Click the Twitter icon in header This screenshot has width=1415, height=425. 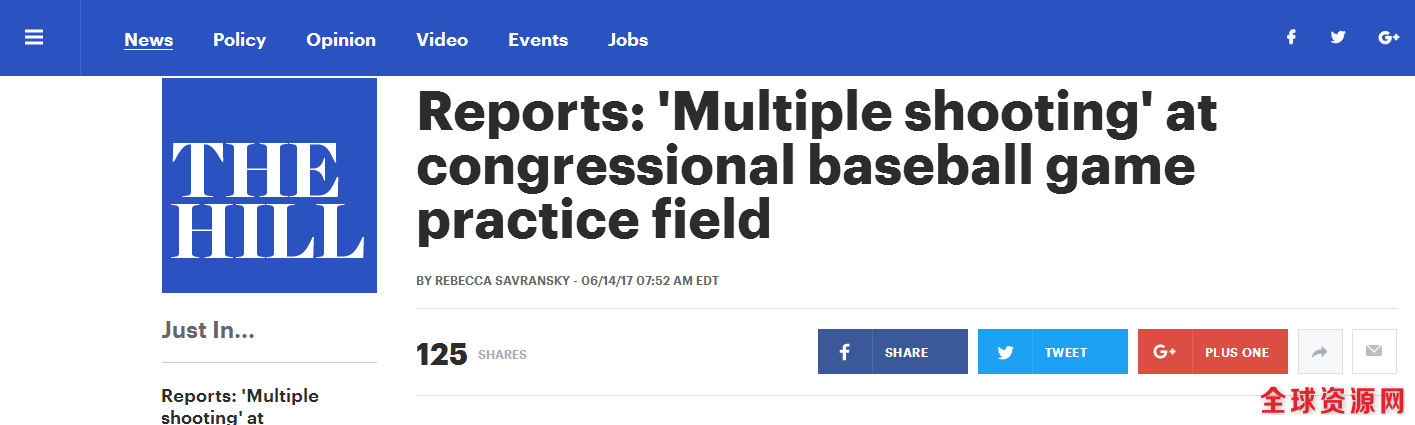click(x=1338, y=37)
